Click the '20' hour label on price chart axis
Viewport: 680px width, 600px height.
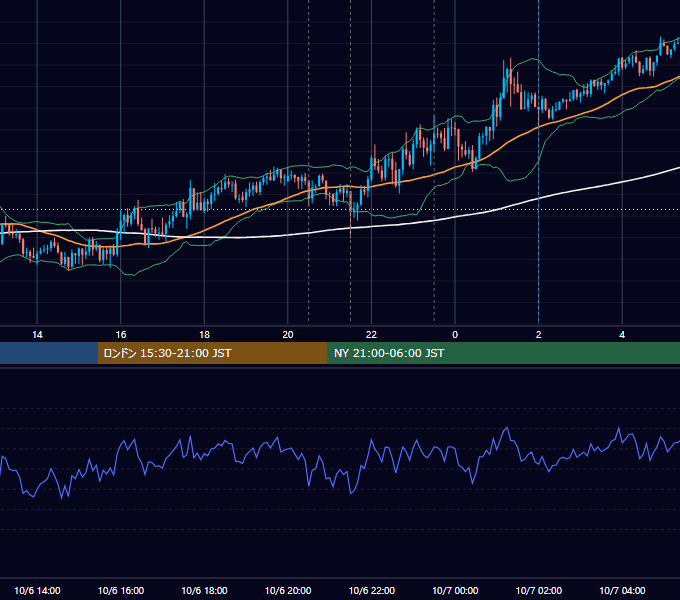pos(288,335)
